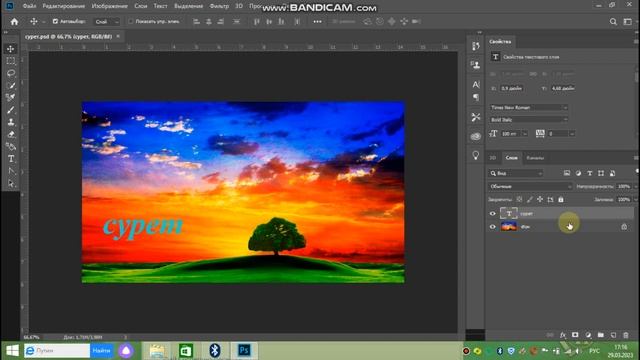Open the layer filter Kind dropdown
Image resolution: width=640 pixels, height=360 pixels.
516,173
